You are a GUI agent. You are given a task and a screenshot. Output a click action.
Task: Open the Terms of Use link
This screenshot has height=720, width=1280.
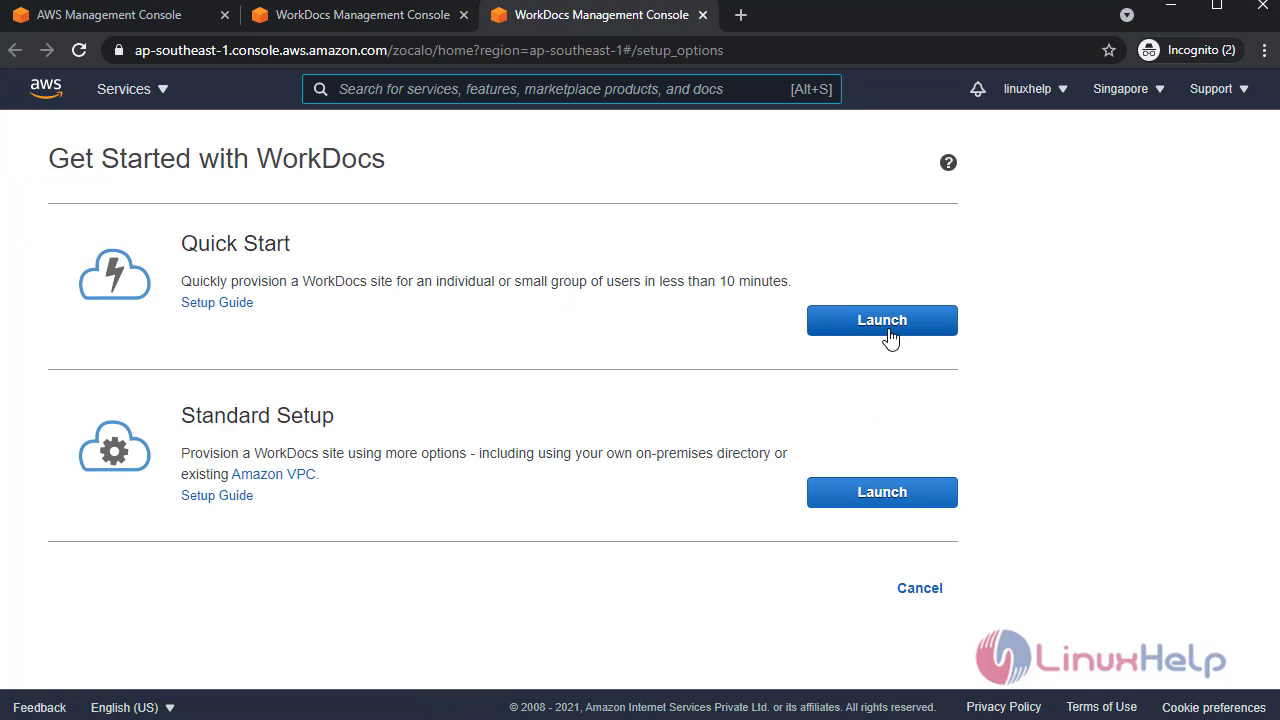[1101, 707]
